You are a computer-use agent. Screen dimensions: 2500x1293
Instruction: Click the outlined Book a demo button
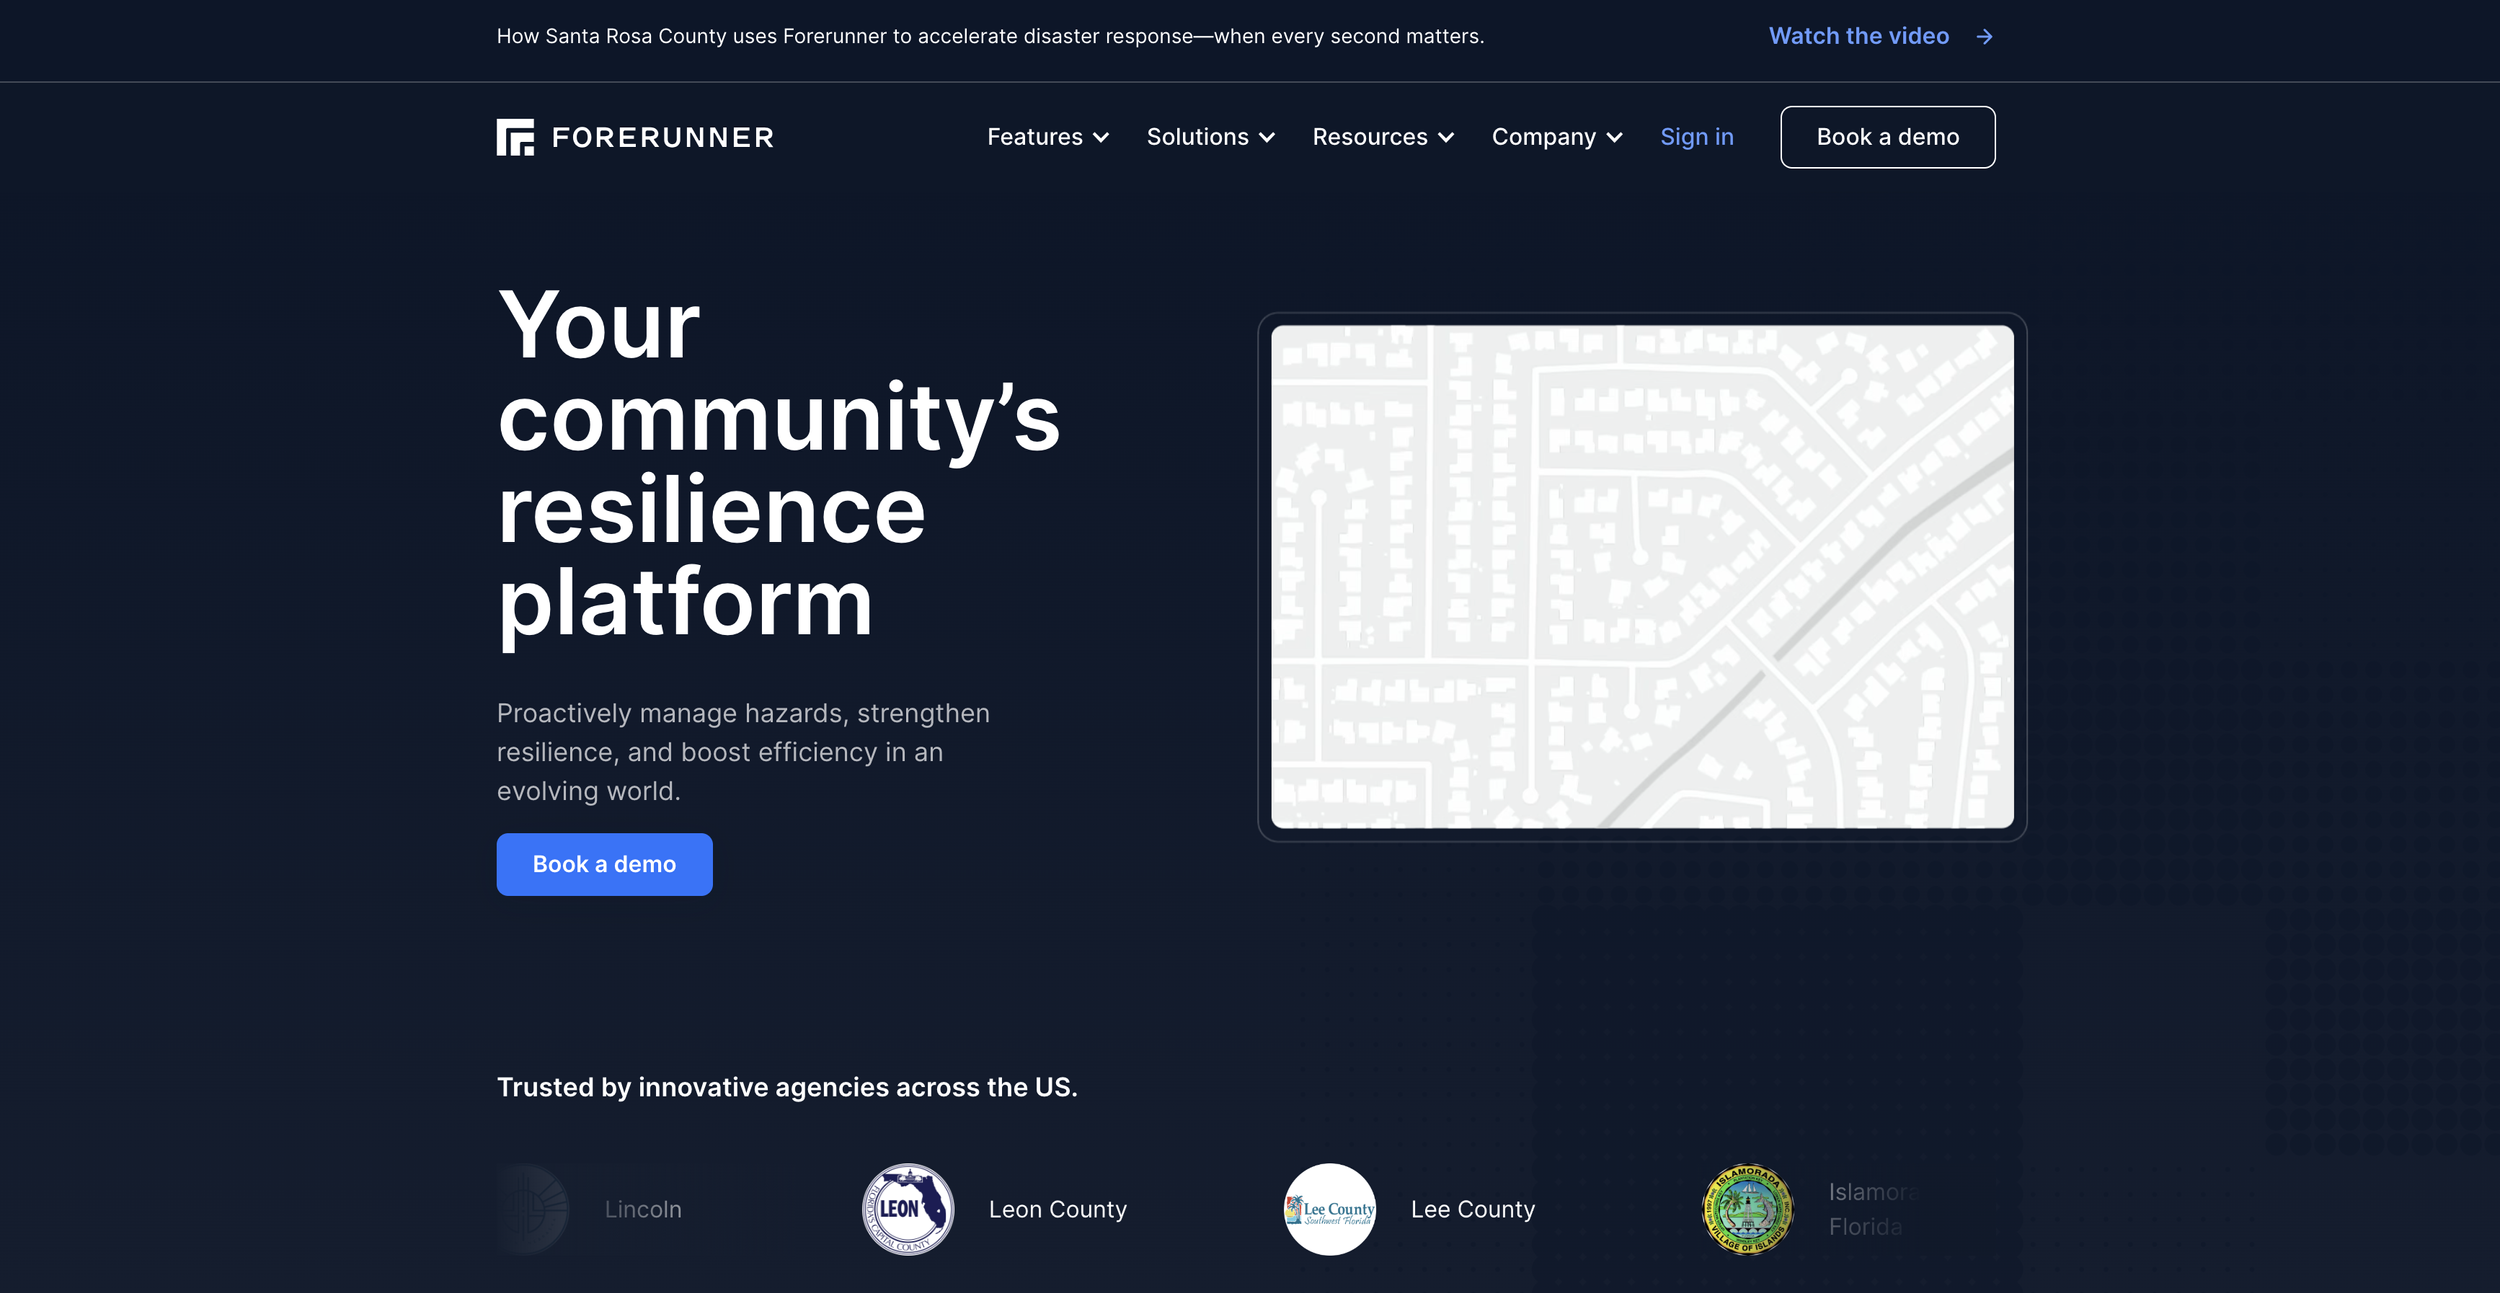click(1887, 137)
